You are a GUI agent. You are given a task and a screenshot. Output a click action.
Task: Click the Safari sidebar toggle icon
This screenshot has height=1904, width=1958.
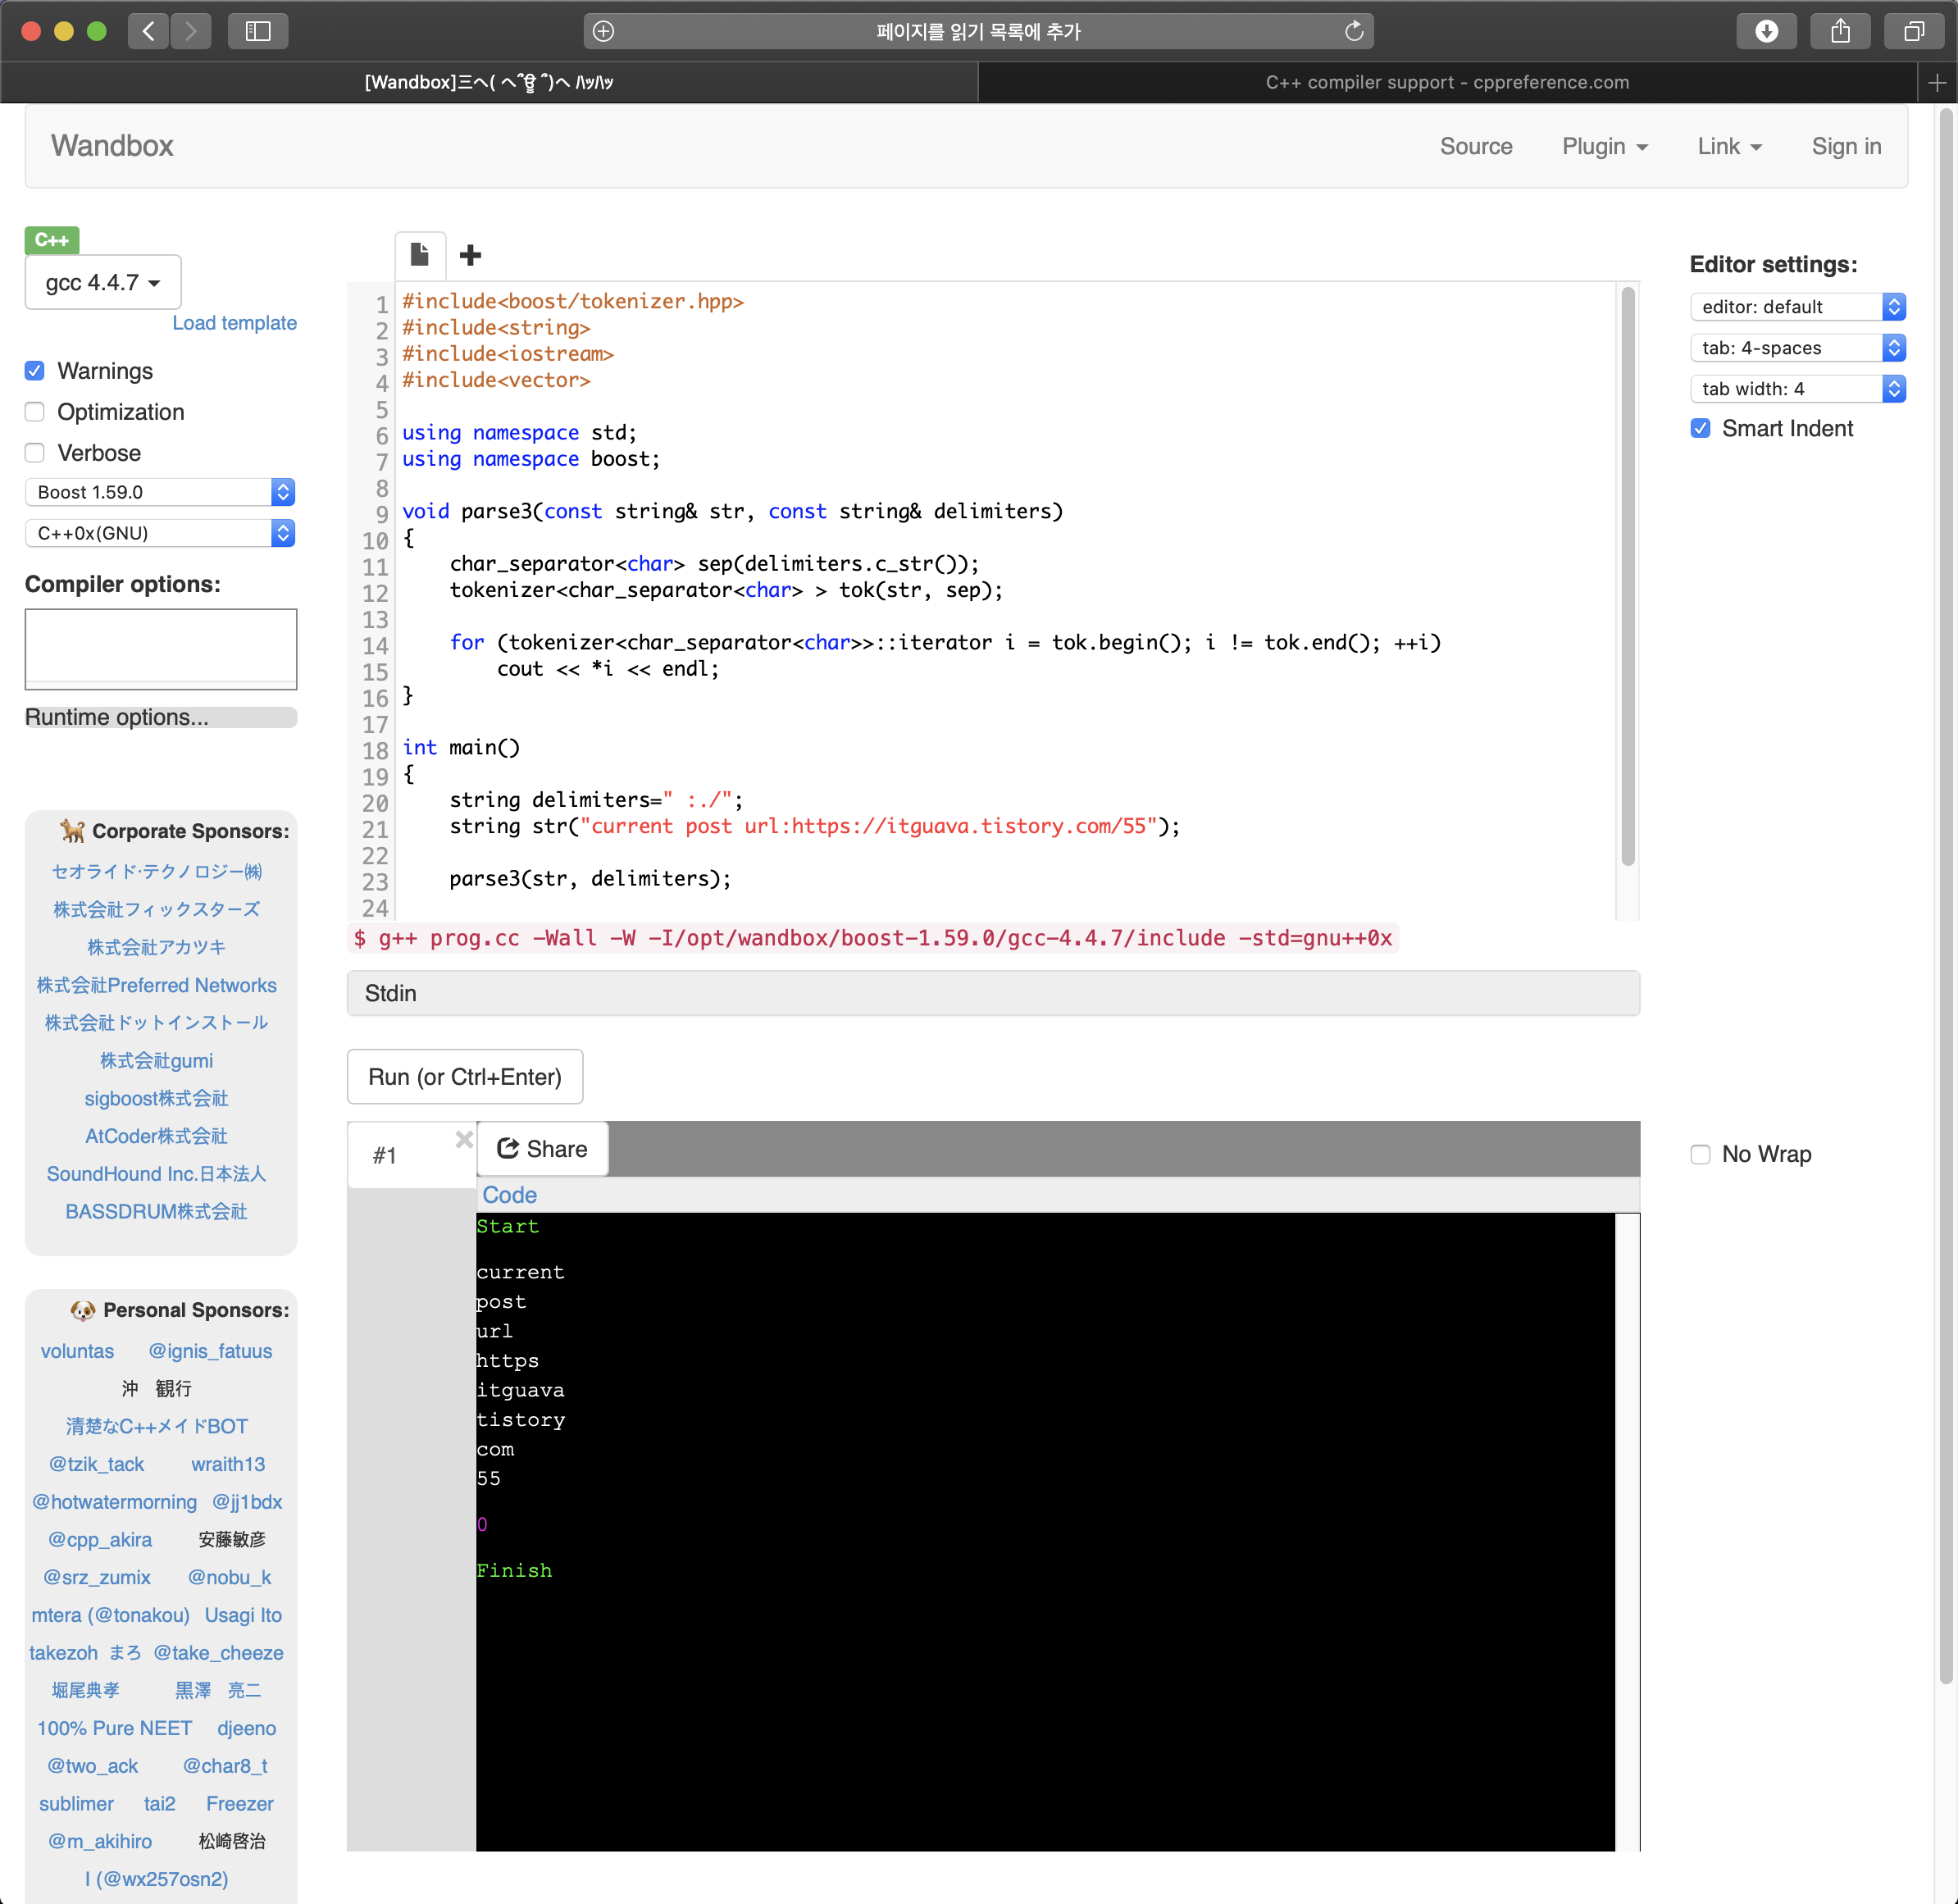[x=258, y=31]
